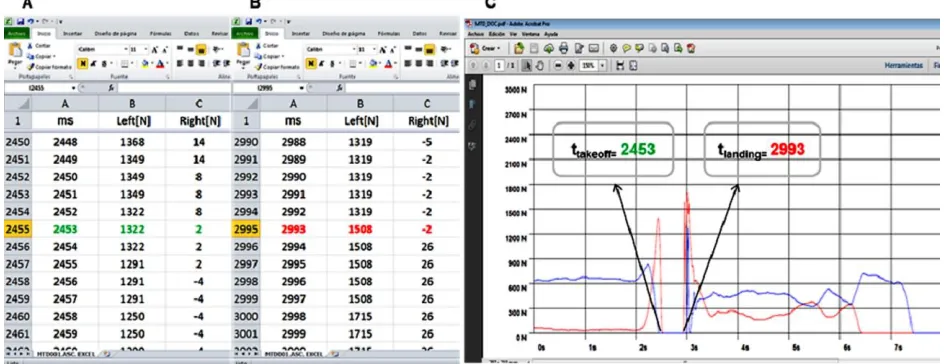The width and height of the screenshot is (944, 364).
Task: Click fill color bucket in Excel window A
Action: [145, 64]
